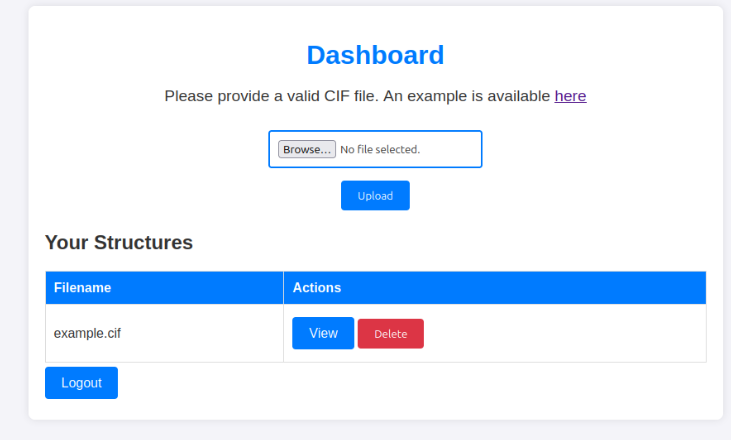This screenshot has height=440, width=731.
Task: Click blank area right of the Logout button
Action: (x=400, y=384)
